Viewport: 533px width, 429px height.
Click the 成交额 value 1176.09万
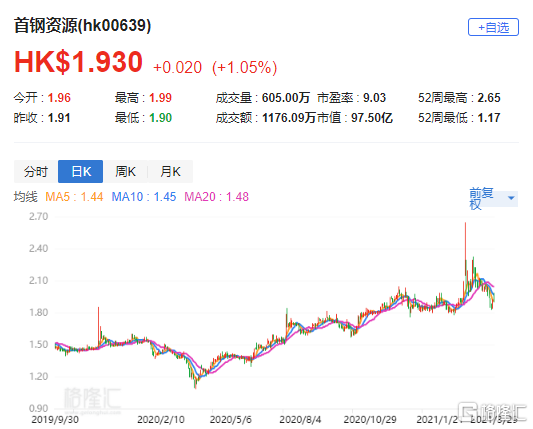pos(289,118)
